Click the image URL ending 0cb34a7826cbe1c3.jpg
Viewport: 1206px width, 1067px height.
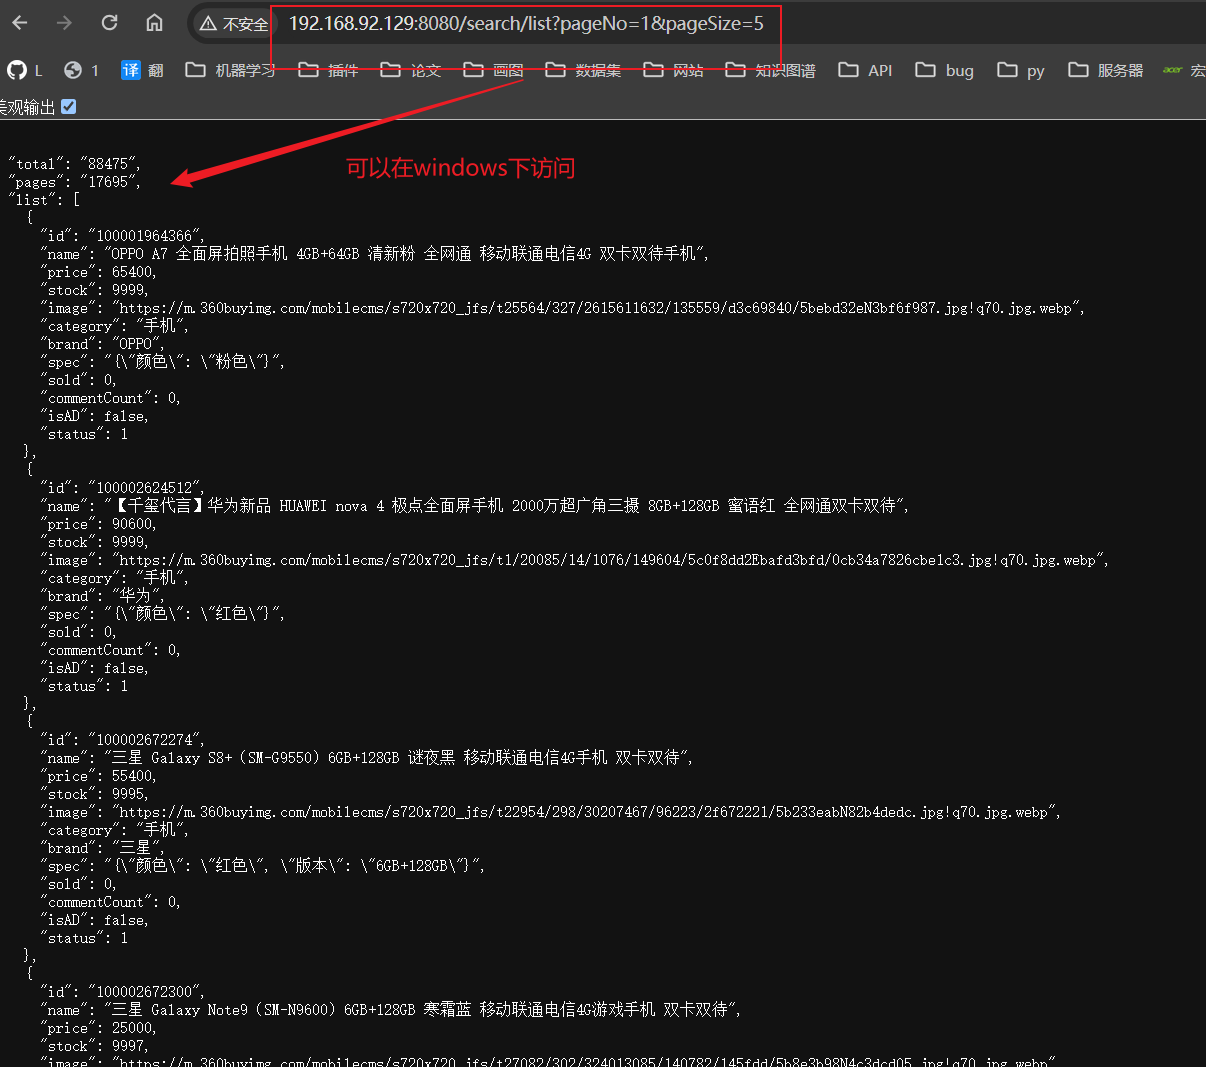[610, 560]
